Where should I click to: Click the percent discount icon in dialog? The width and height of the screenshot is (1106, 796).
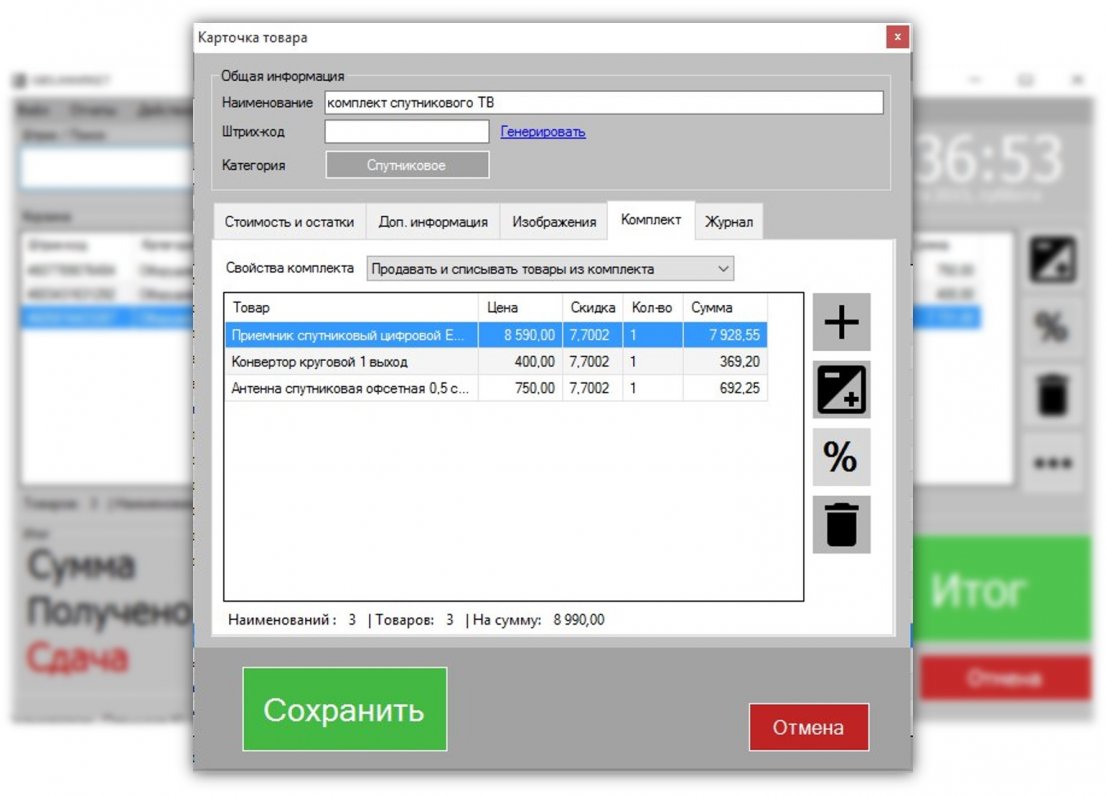tap(841, 457)
